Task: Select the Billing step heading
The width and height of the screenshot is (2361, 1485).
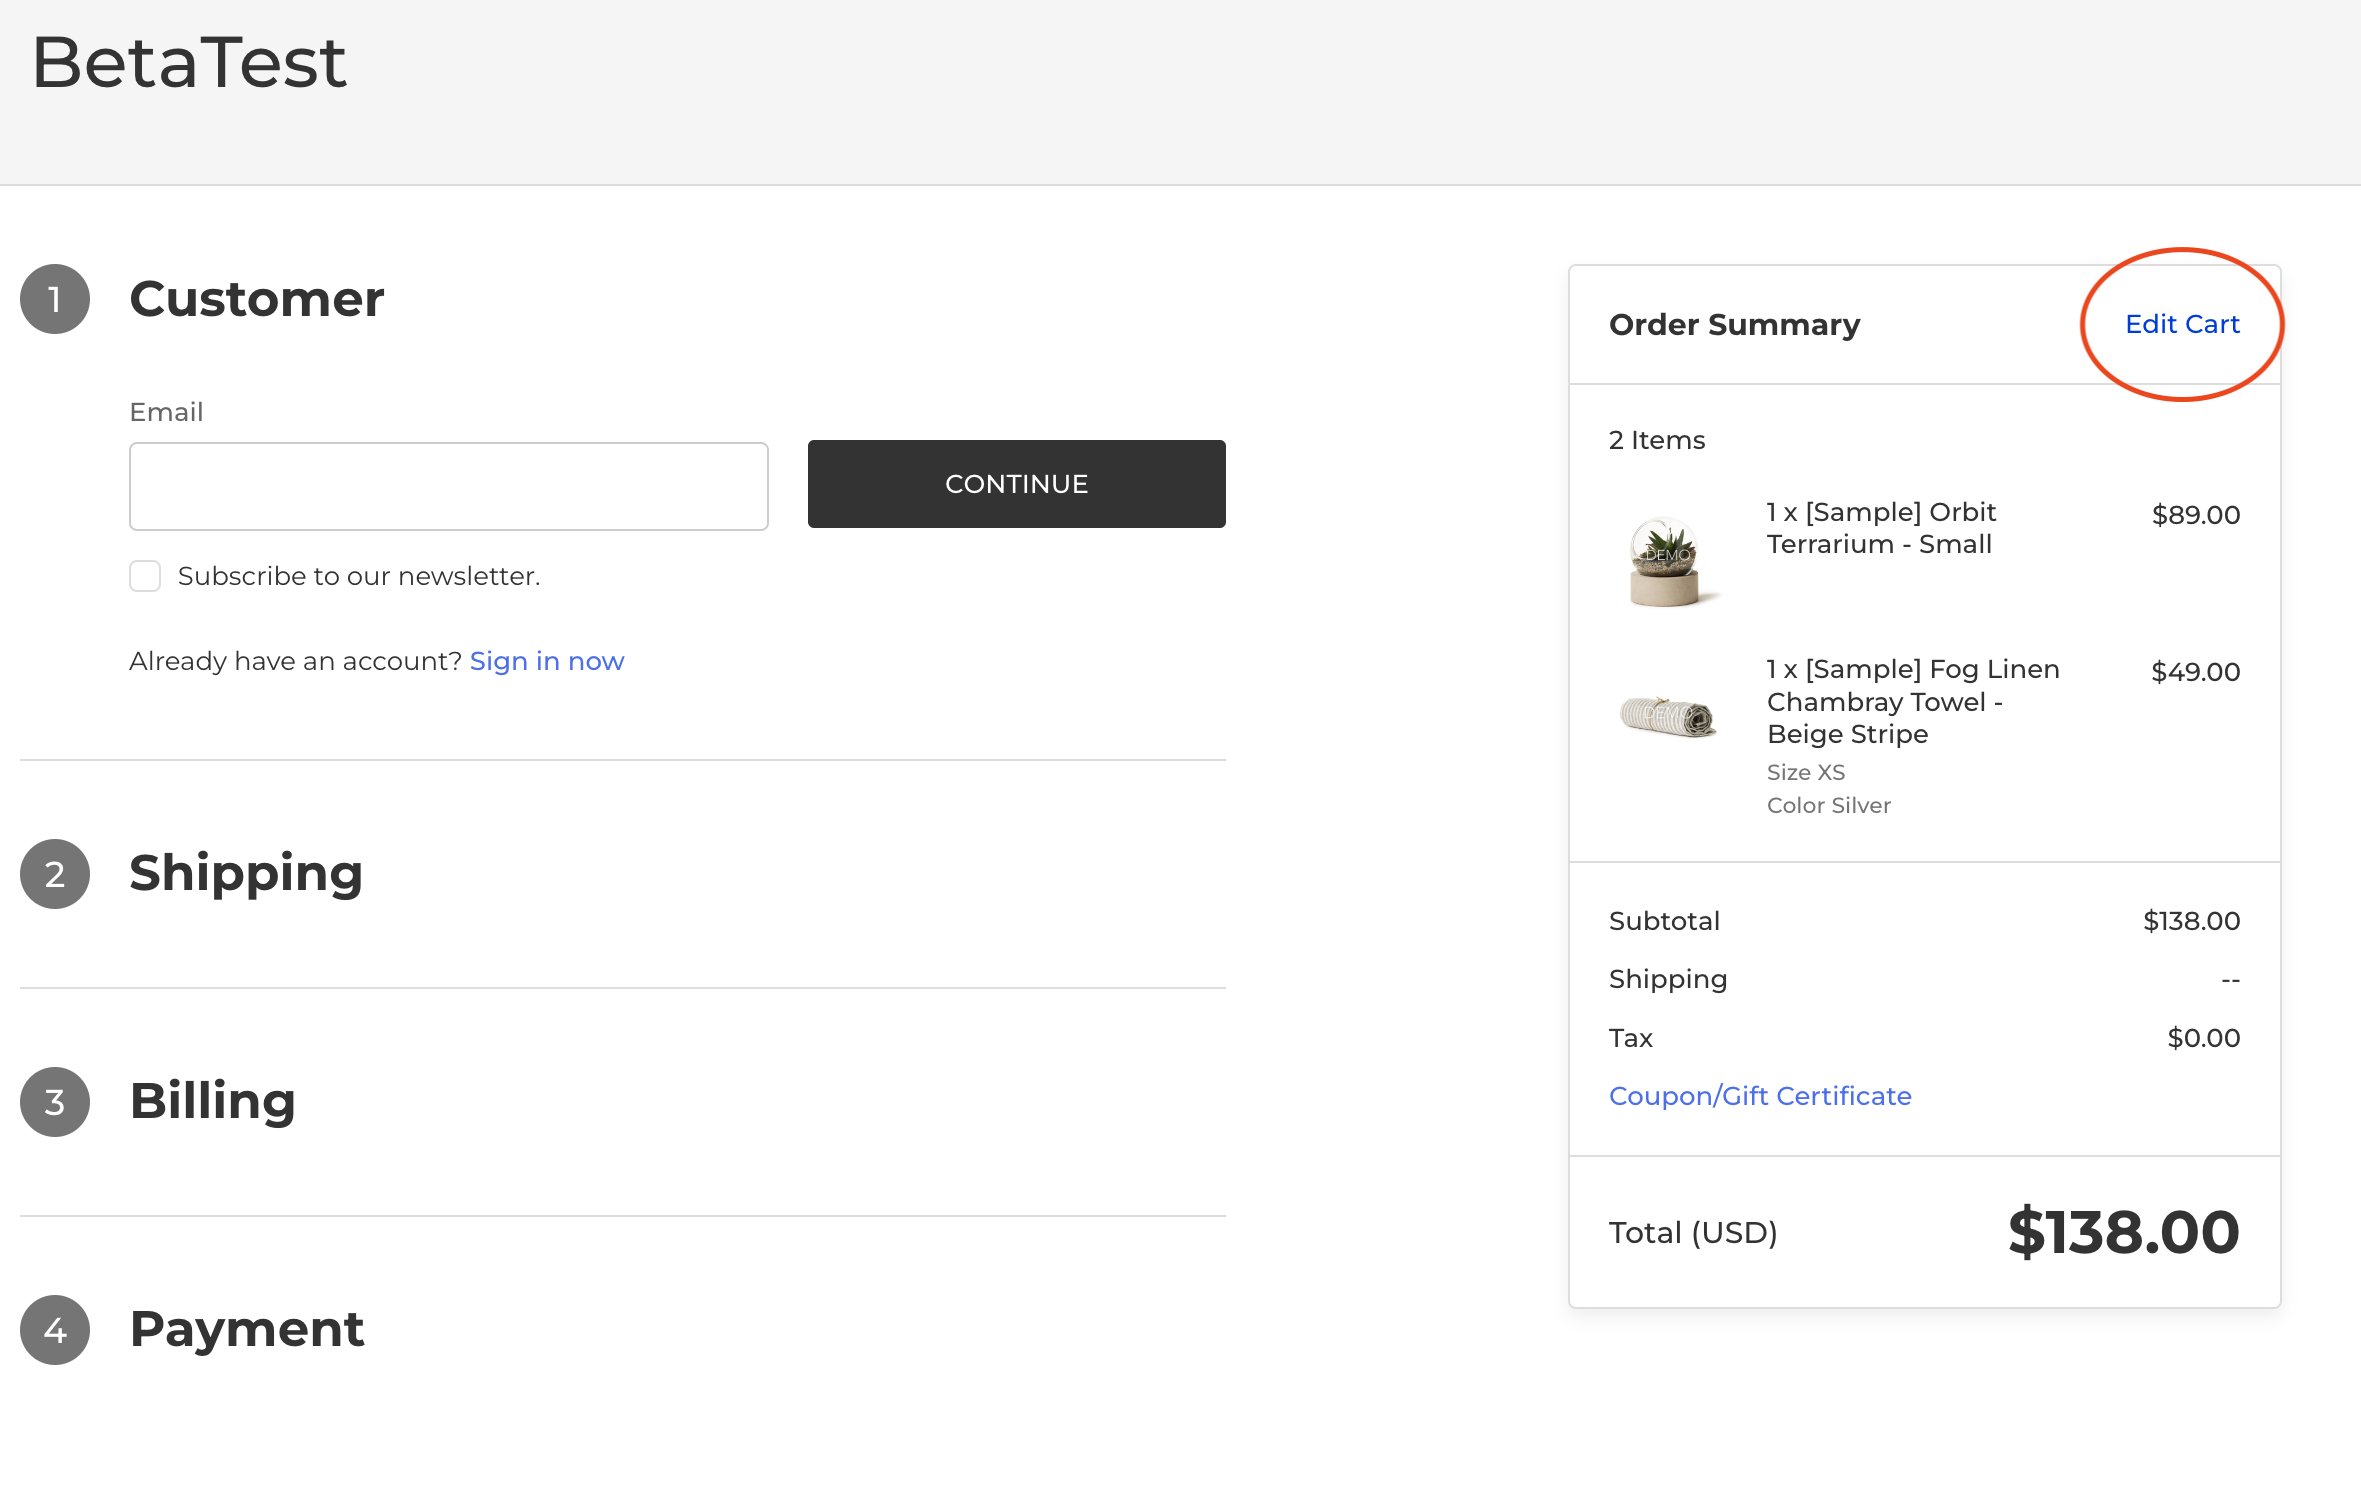Action: pyautogui.click(x=212, y=1101)
